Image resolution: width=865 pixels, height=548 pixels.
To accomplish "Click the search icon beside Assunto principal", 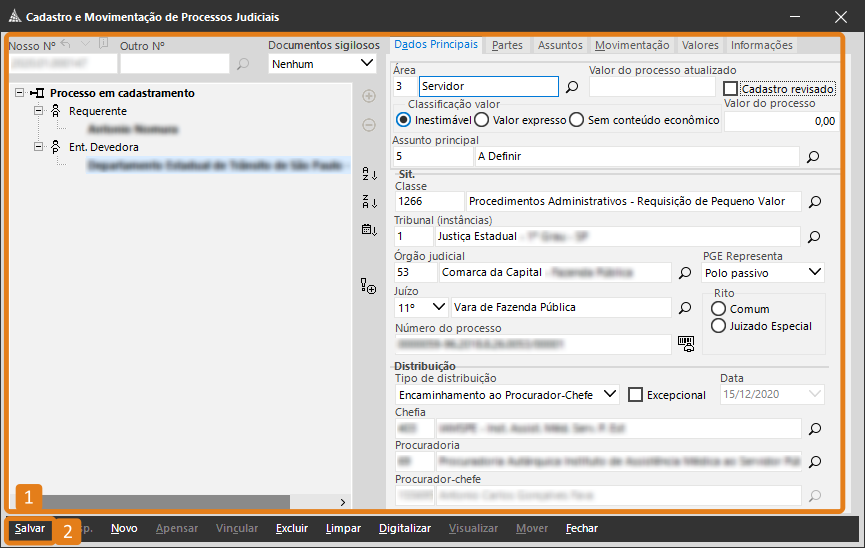I will coord(813,157).
